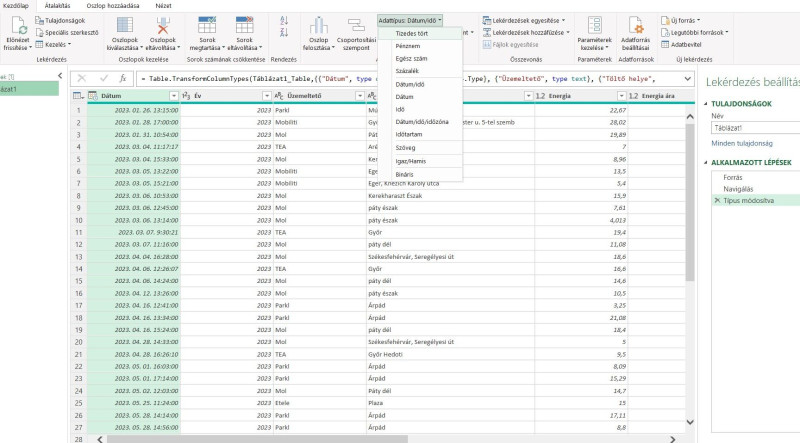Click the Név input field with Táblázat1
This screenshot has height=443, width=800.
(x=756, y=128)
